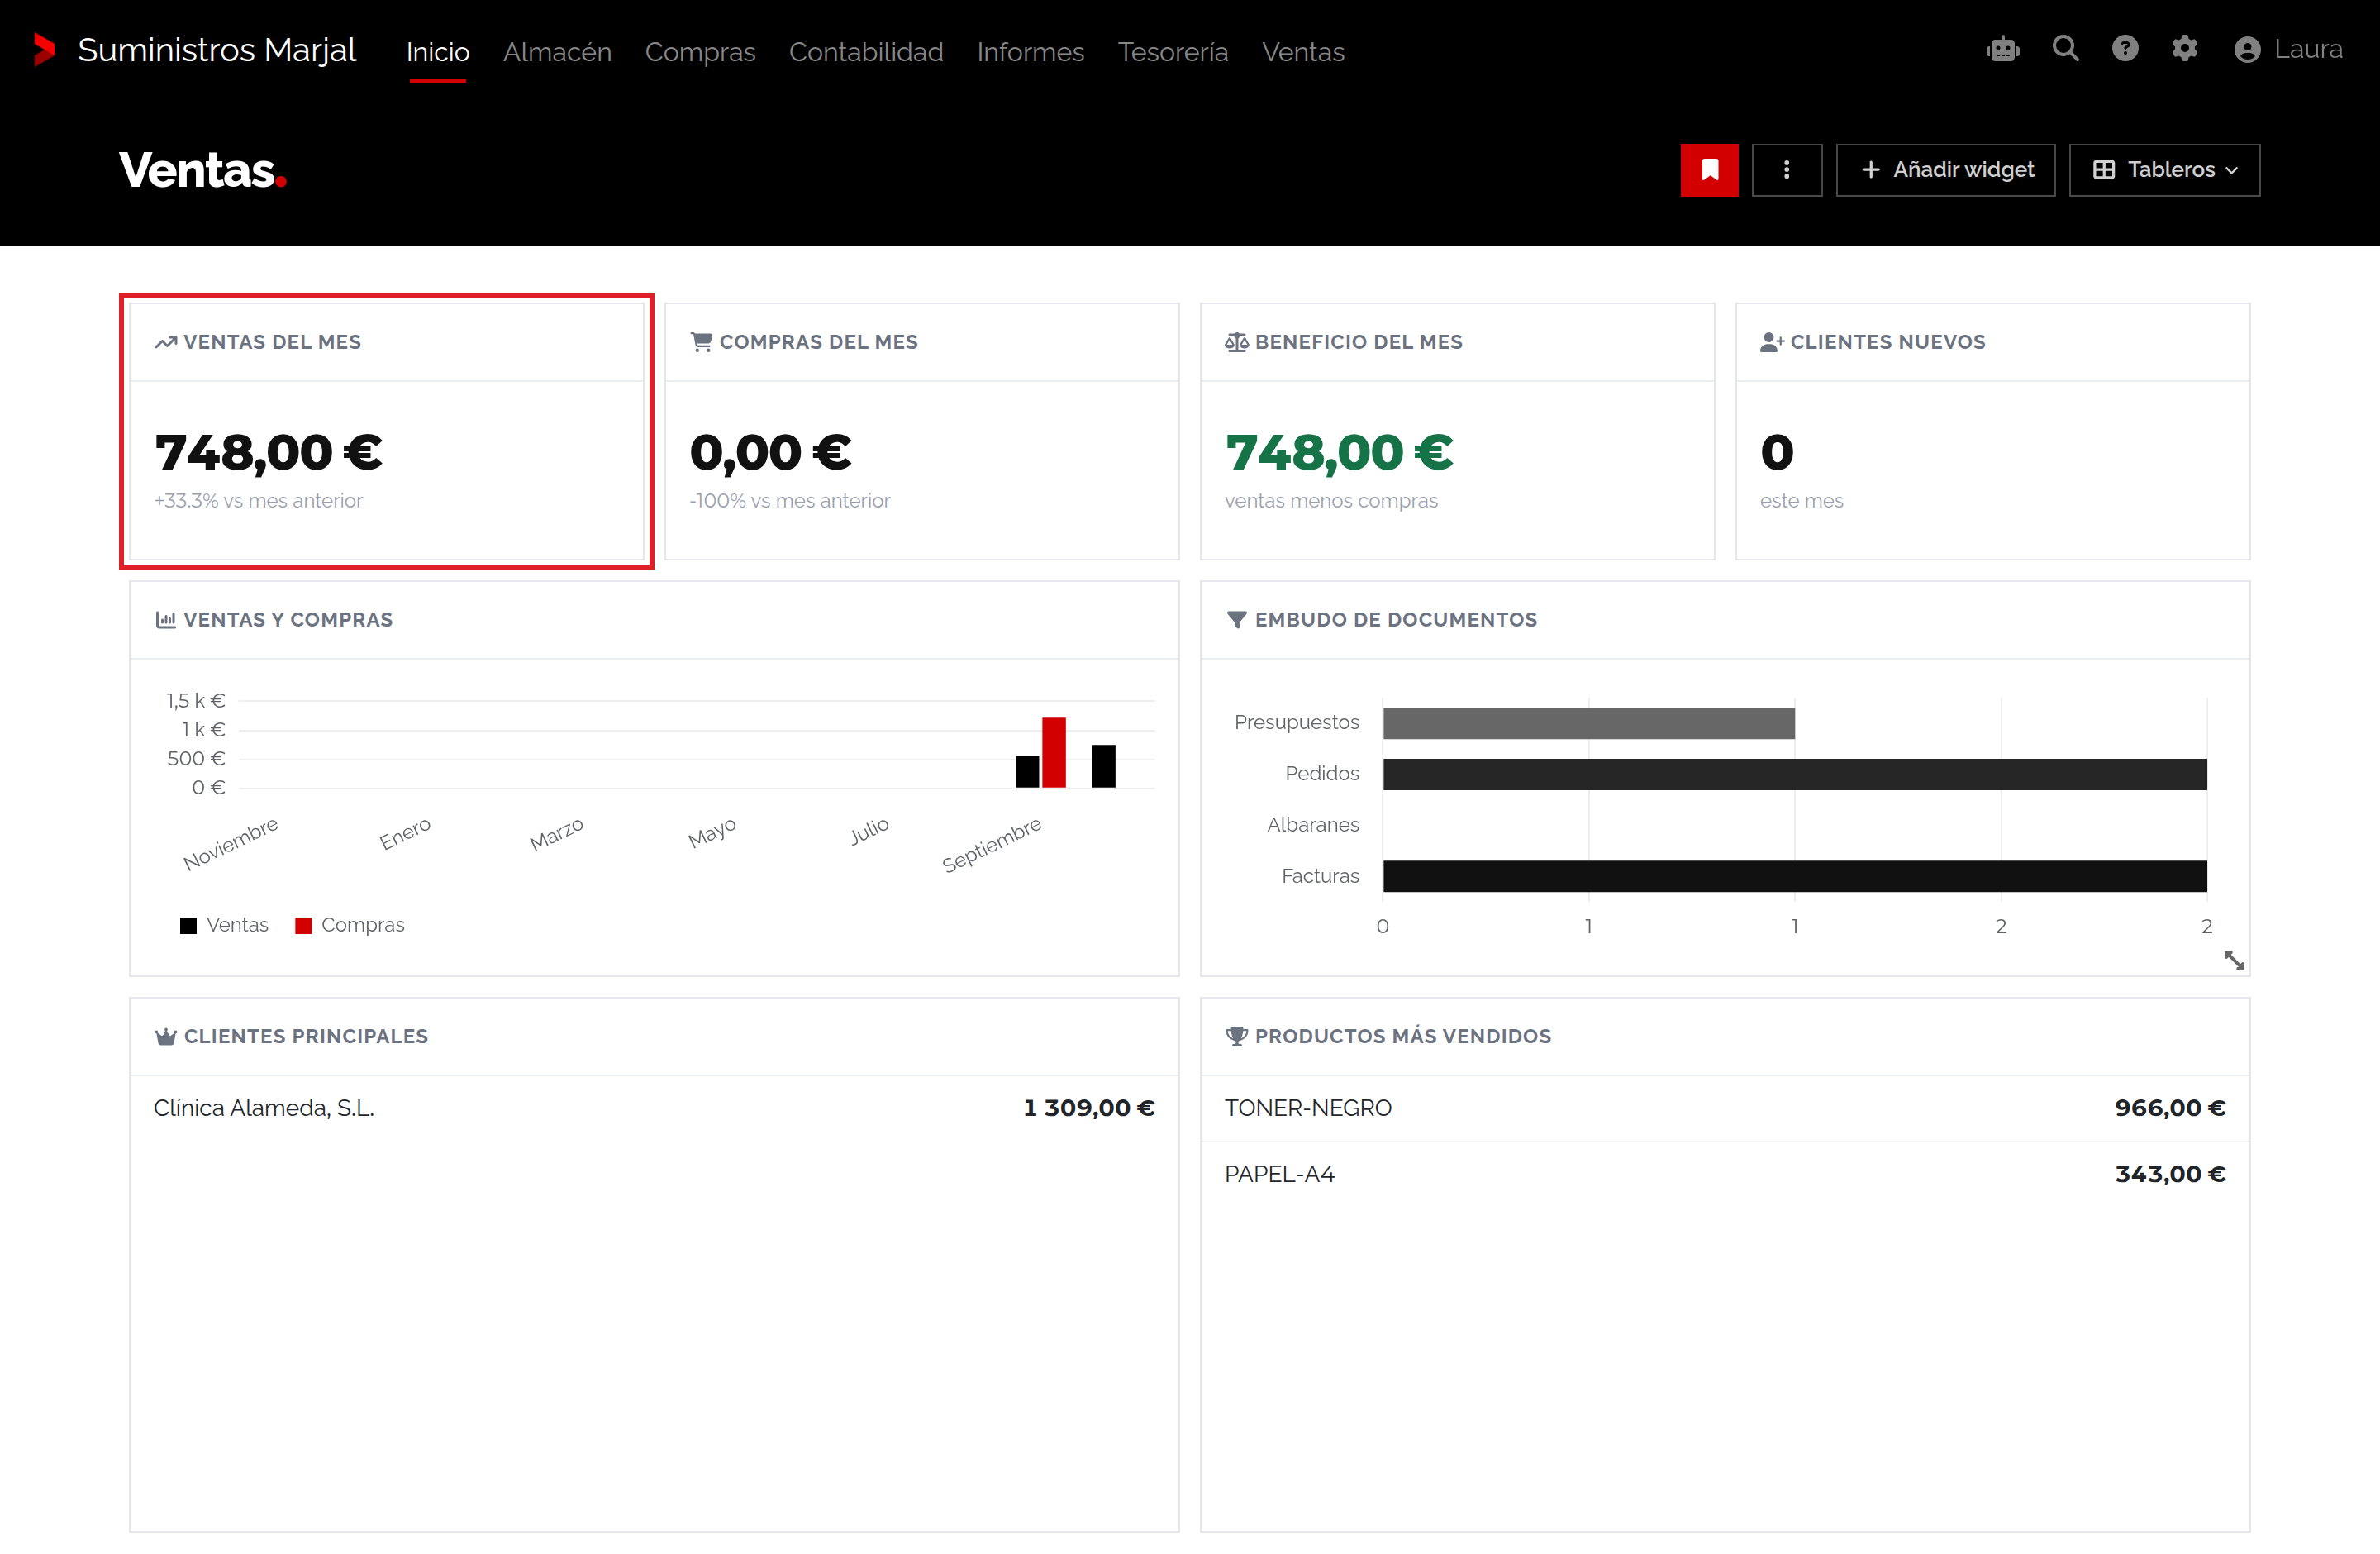Image resolution: width=2380 pixels, height=1554 pixels.
Task: Click the red bookmark button
Action: pyautogui.click(x=1709, y=170)
